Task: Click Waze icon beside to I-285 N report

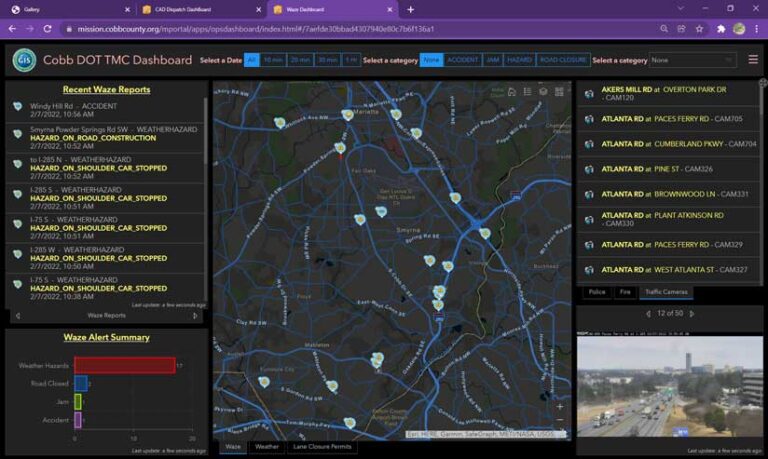Action: 18,164
